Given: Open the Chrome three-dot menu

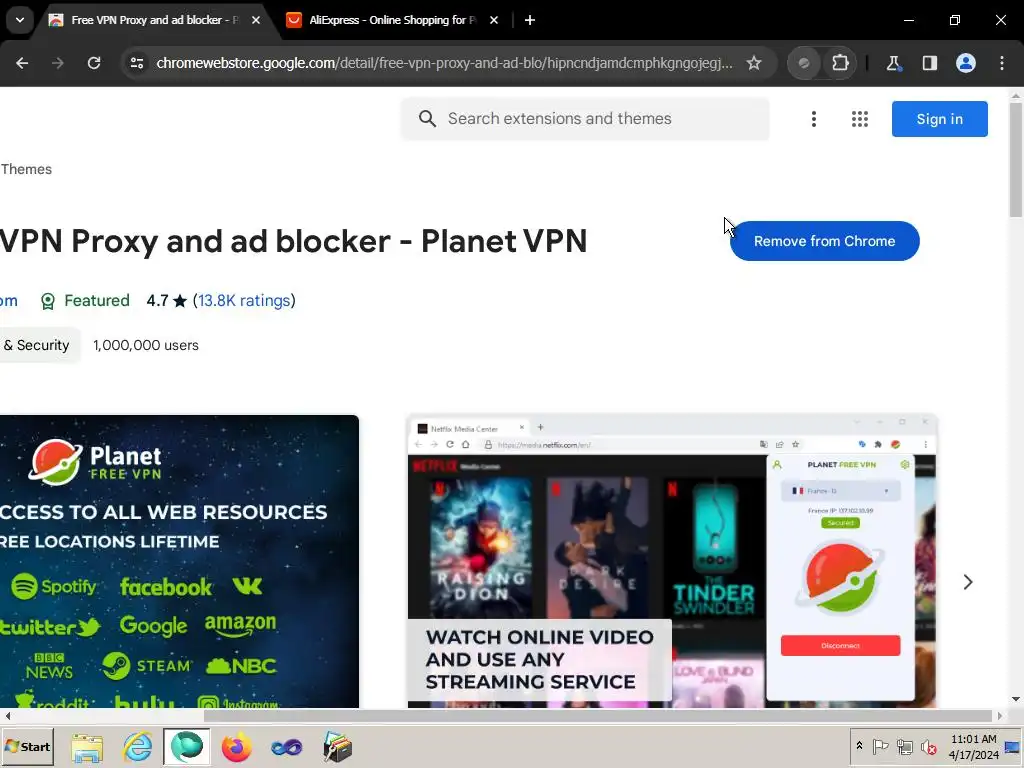Looking at the screenshot, I should (x=1002, y=63).
